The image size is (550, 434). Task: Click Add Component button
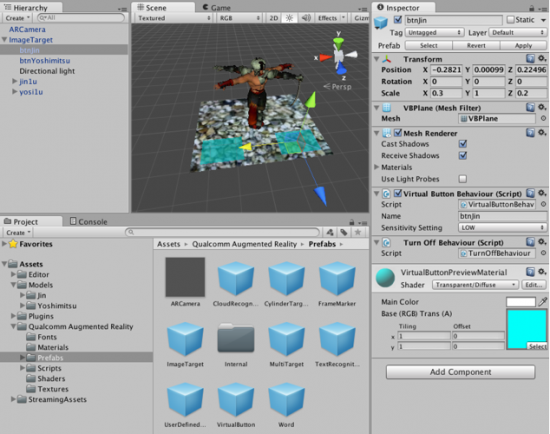pos(461,372)
